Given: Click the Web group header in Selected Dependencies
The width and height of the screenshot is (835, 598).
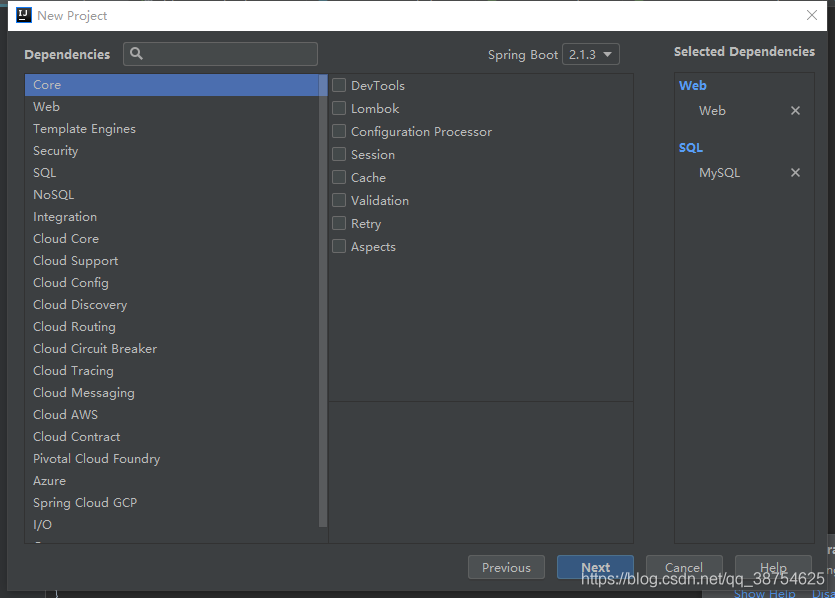Looking at the screenshot, I should pos(692,86).
